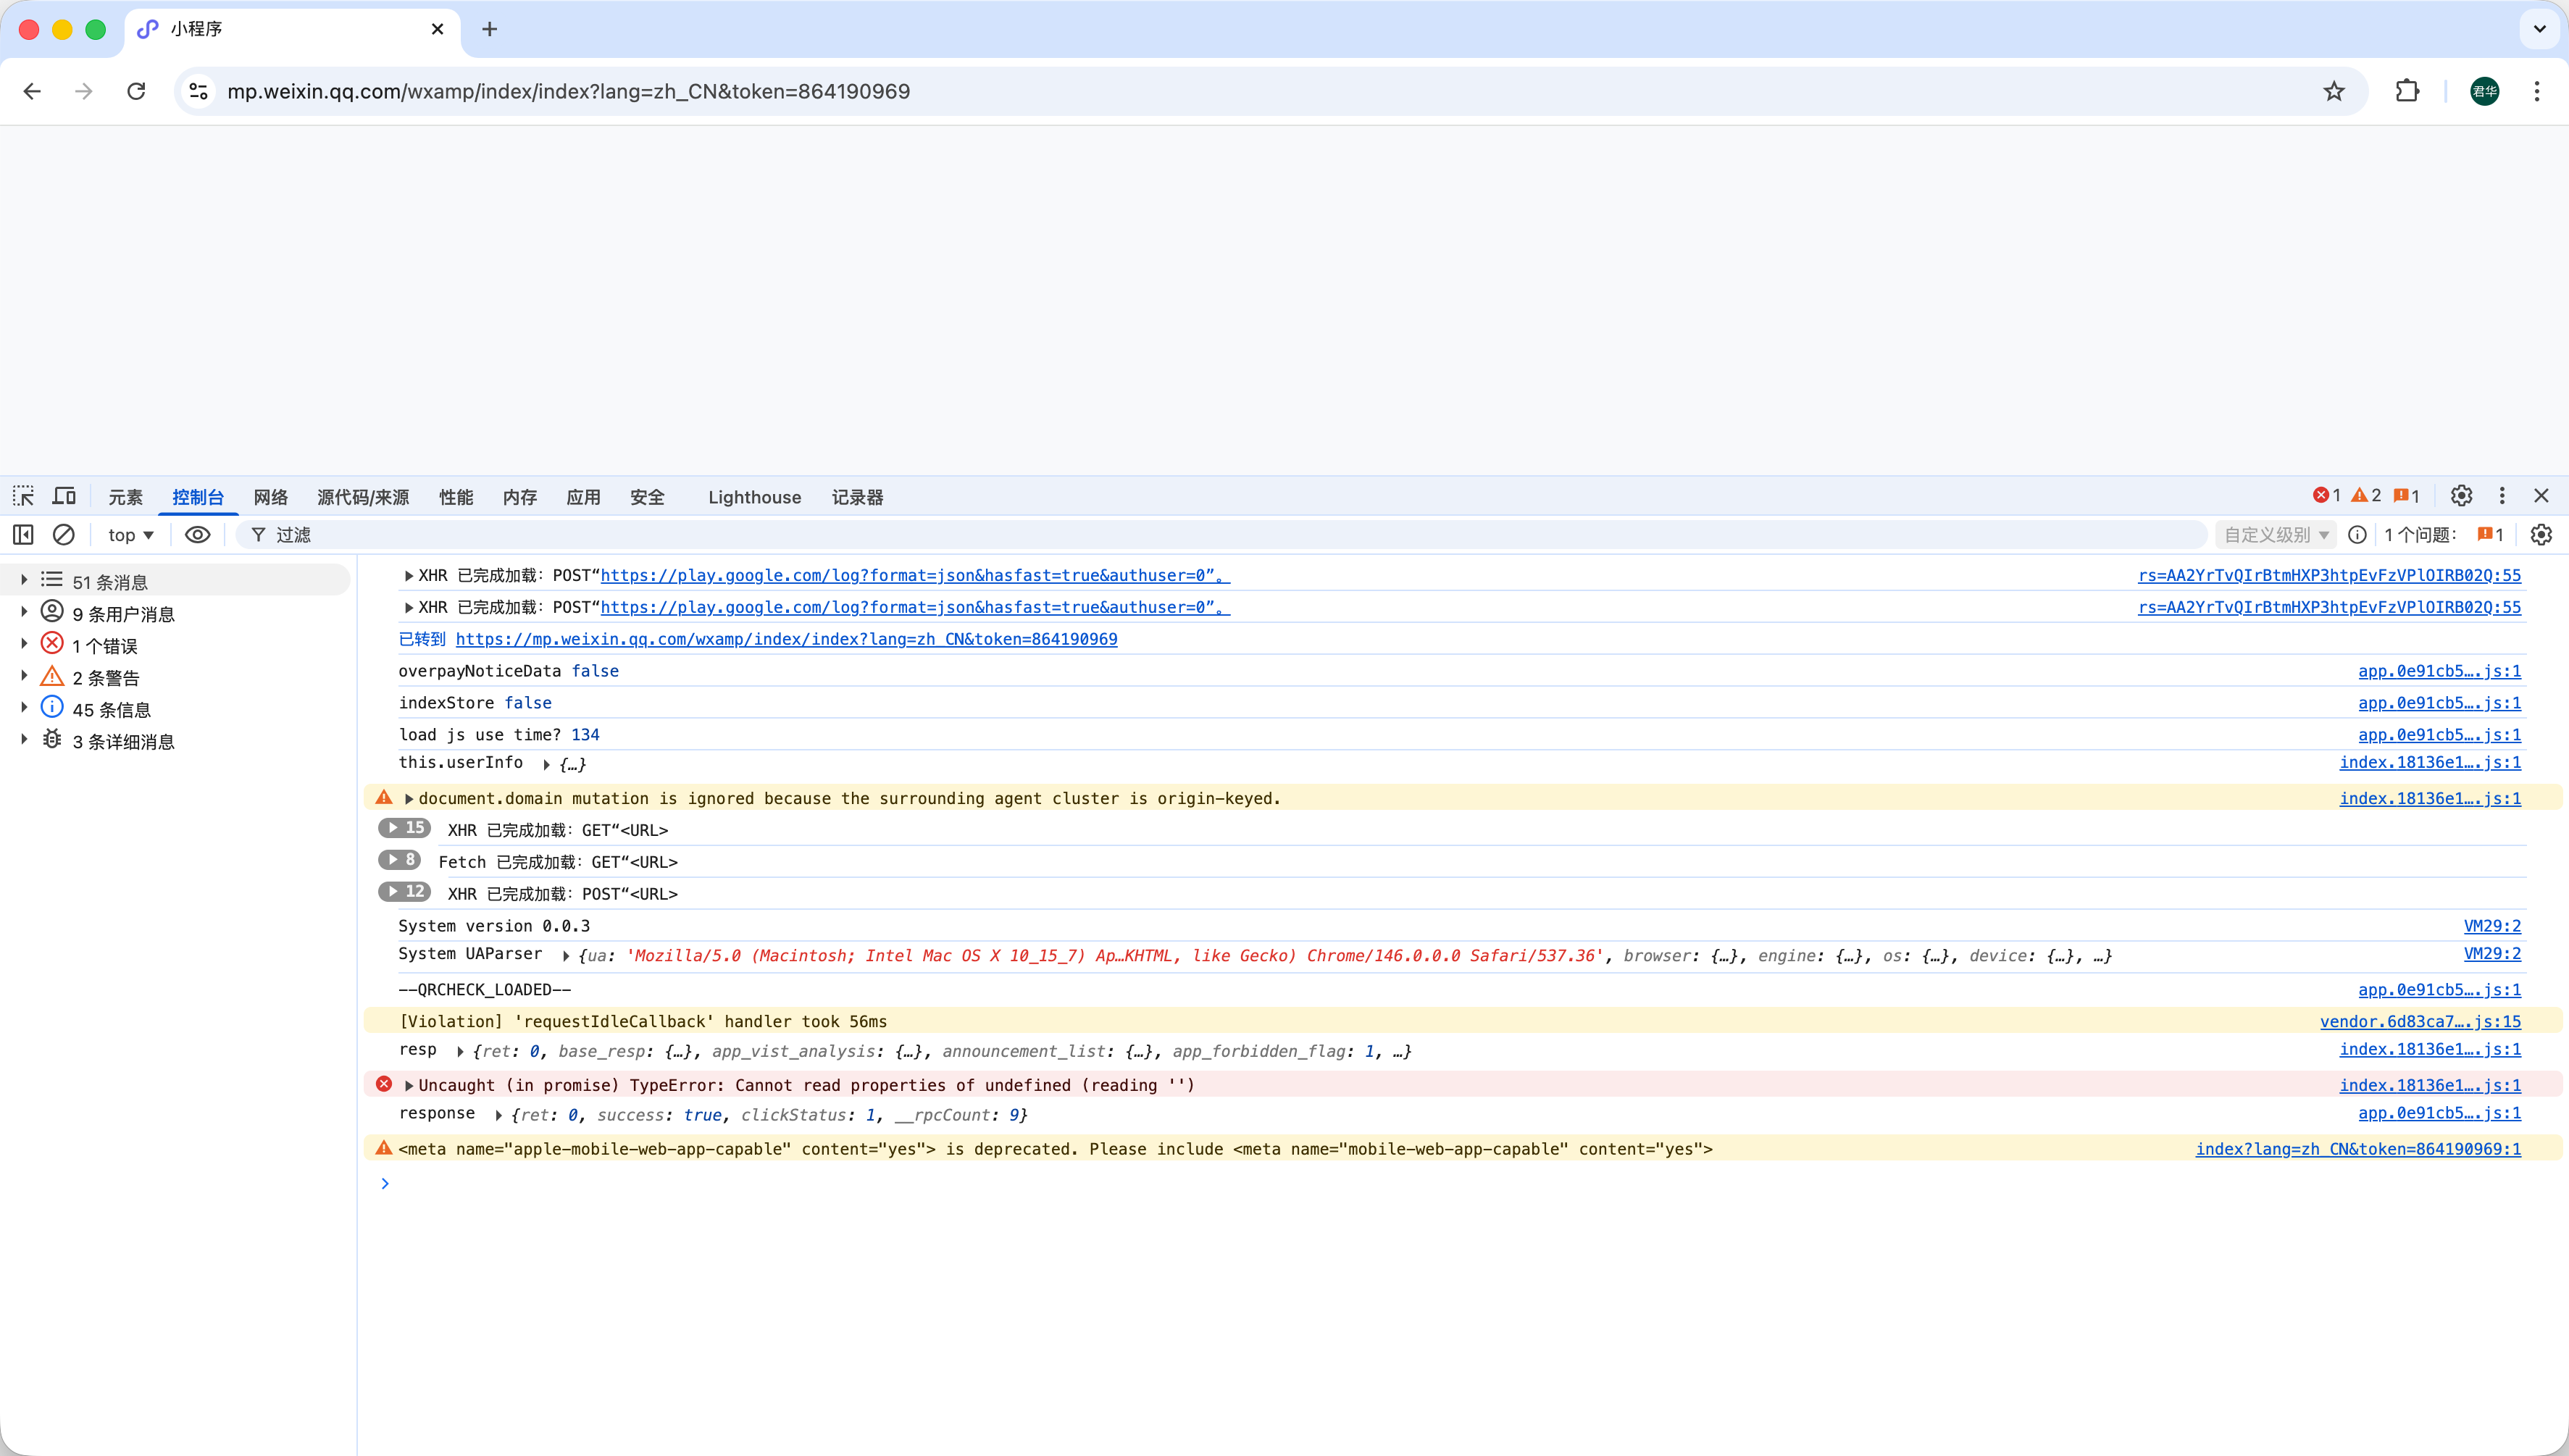Switch to the Lighthouse tab

coord(754,497)
